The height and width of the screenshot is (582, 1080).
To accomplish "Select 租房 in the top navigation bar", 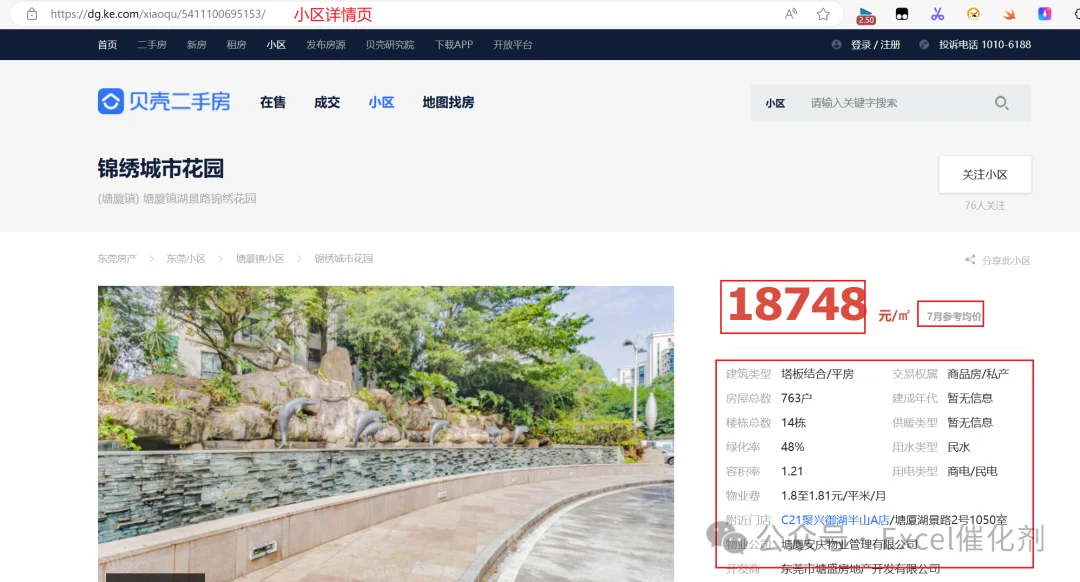I will click(x=236, y=45).
